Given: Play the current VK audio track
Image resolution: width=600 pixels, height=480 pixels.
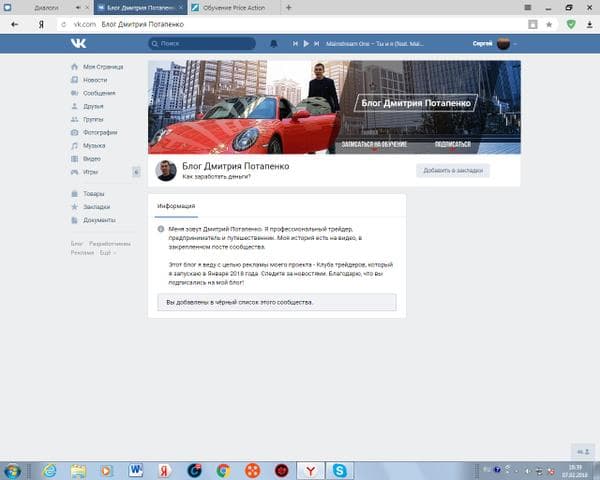Looking at the screenshot, I should (306, 44).
